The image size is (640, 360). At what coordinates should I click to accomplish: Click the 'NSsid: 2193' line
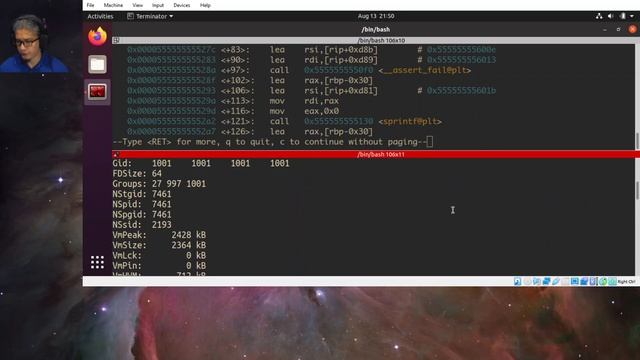pos(142,224)
